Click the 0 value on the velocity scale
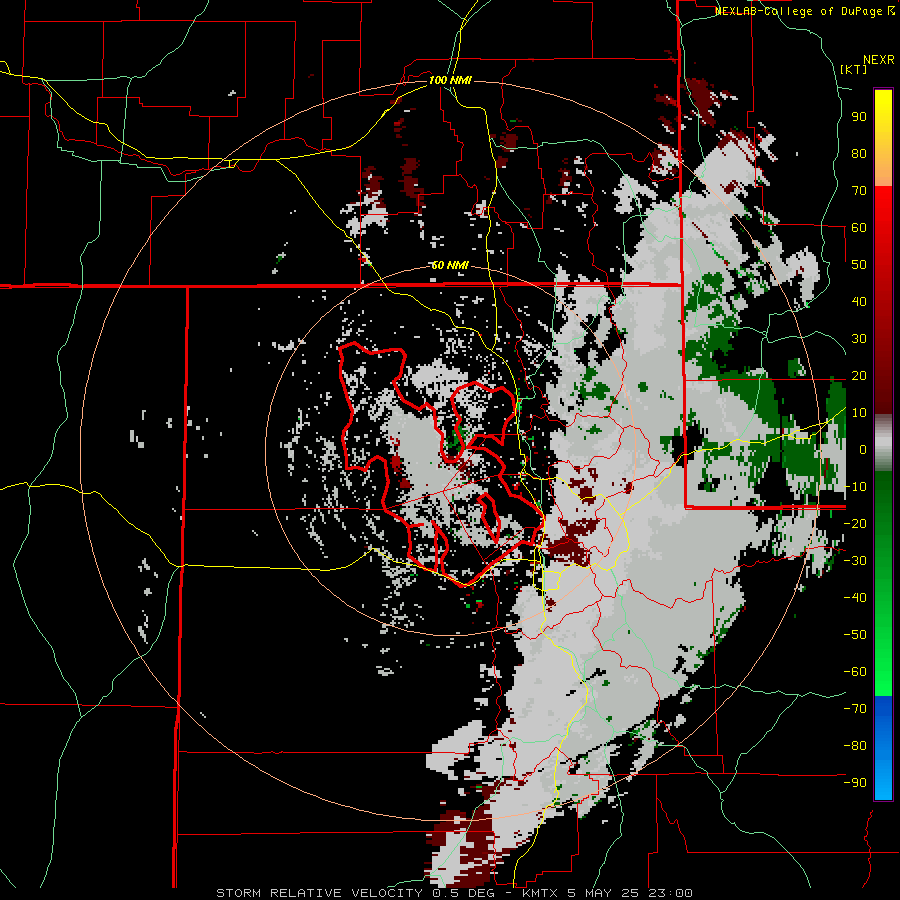 click(863, 449)
